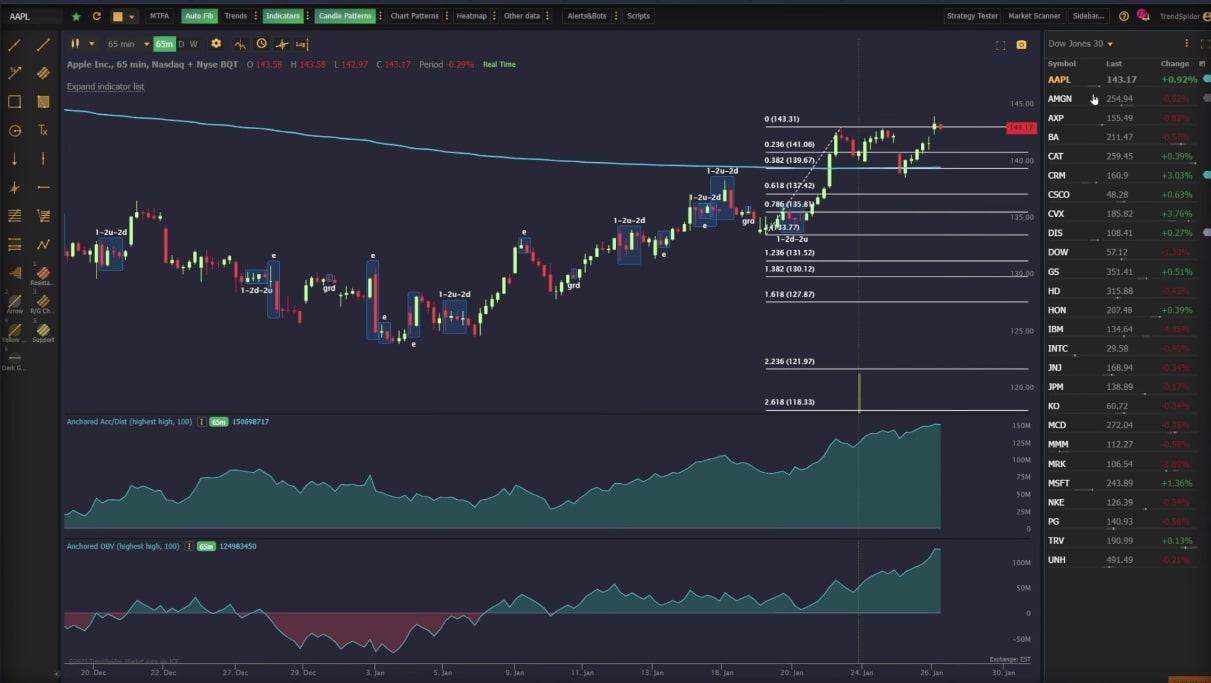Open Anchored Acc/Dist indicator options menu
The height and width of the screenshot is (683, 1211).
(x=202, y=422)
